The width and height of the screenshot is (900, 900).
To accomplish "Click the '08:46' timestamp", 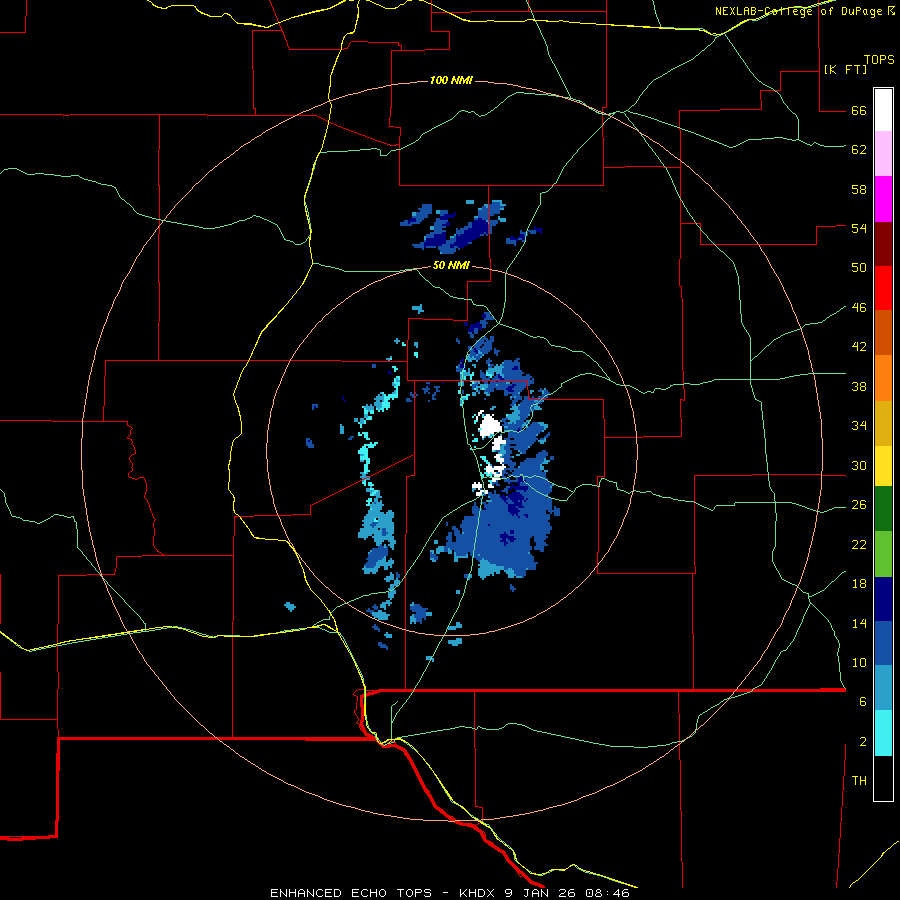I will (x=607, y=893).
